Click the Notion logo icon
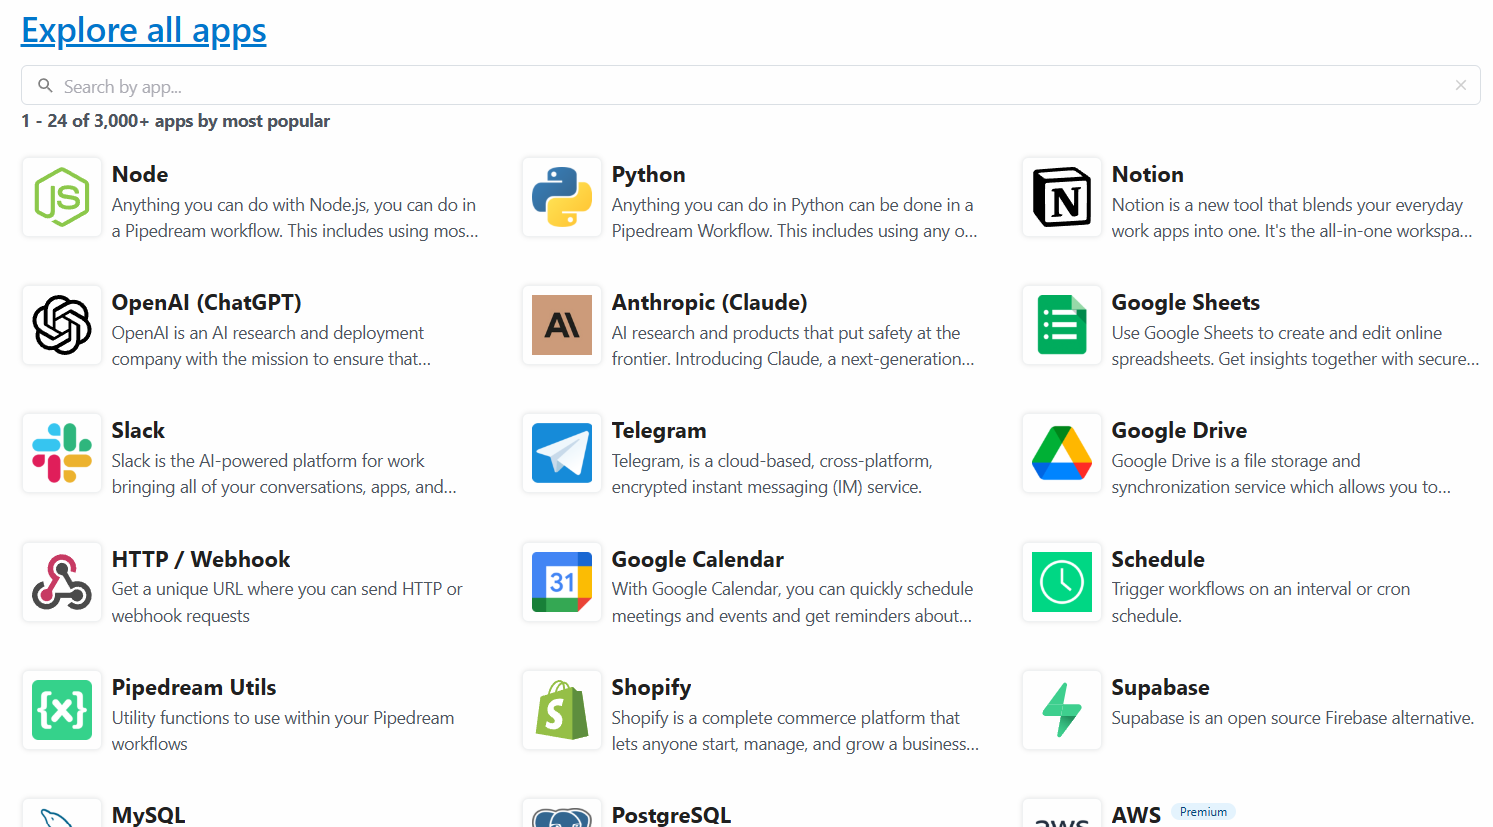Screen dimensions: 1493x827 click(1062, 197)
